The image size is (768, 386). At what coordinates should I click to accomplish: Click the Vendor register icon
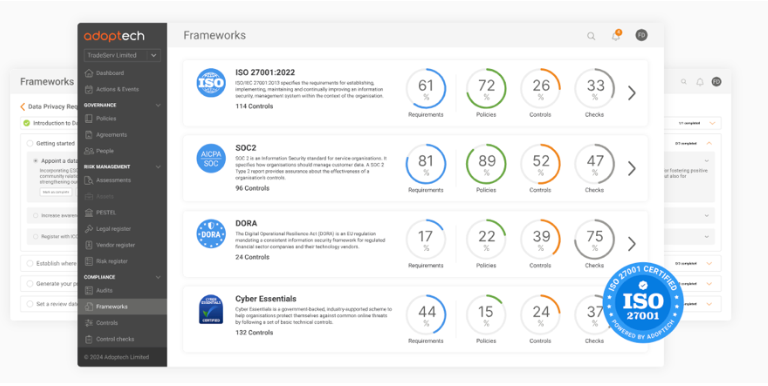point(89,245)
